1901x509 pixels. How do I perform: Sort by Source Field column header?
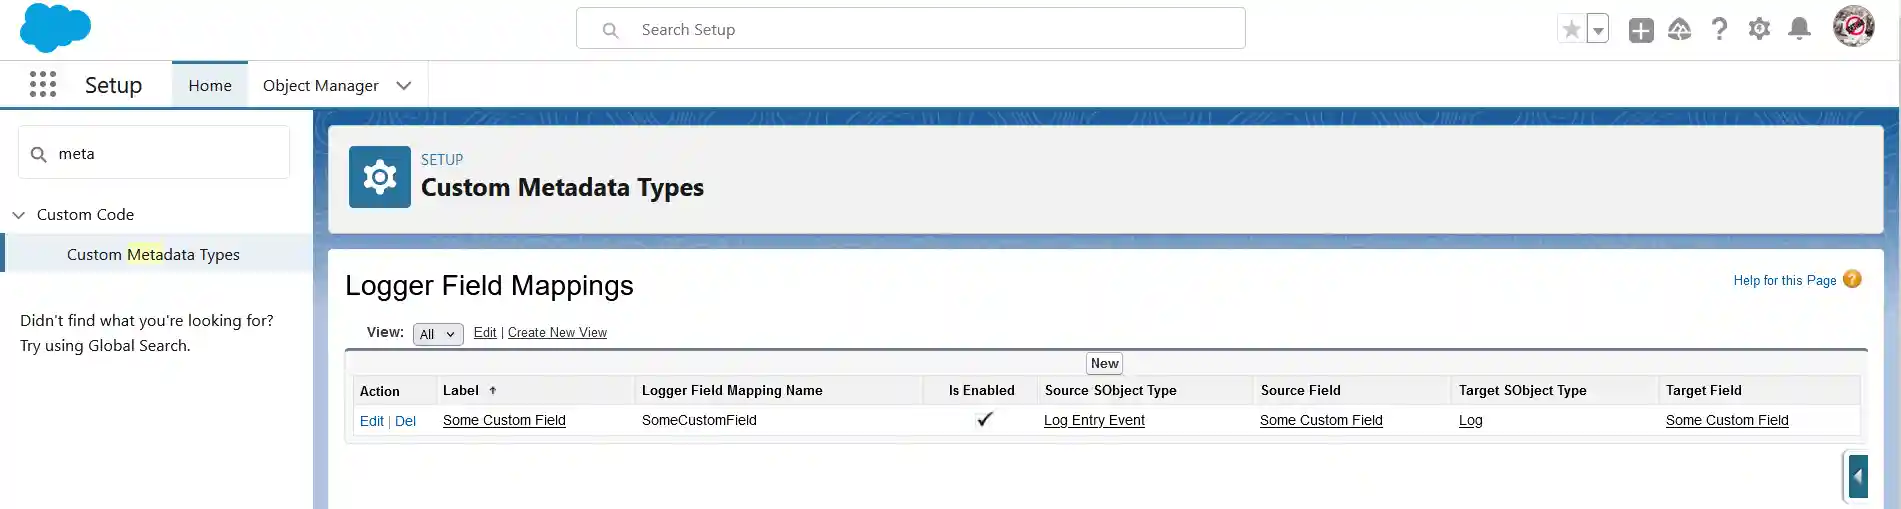1301,390
